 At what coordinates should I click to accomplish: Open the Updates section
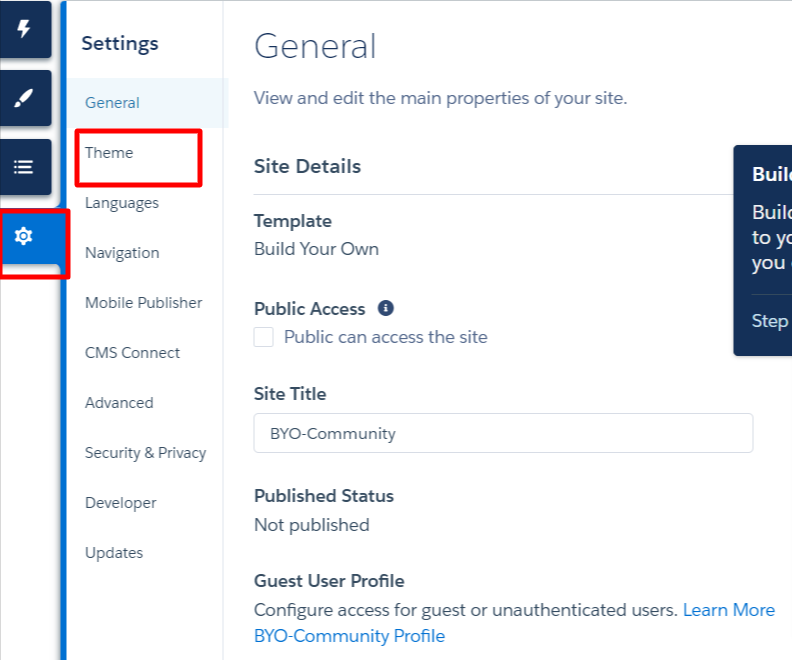[114, 553]
